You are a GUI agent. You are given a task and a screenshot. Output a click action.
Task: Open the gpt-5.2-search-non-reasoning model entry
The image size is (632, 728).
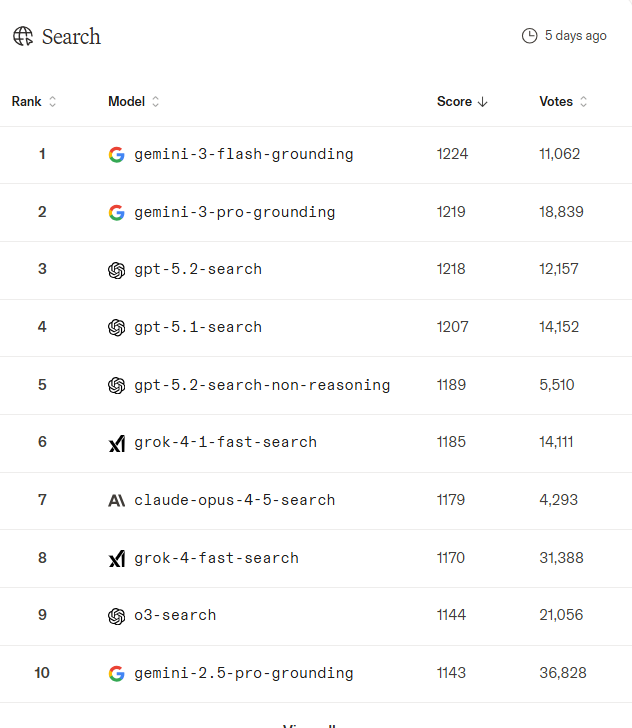pyautogui.click(x=262, y=385)
